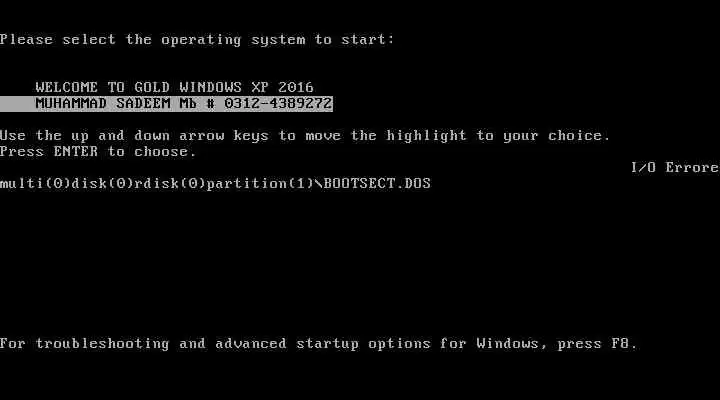Click the BOOTSECT.DOS file name
Screen dimensions: 720x400
click(x=377, y=184)
